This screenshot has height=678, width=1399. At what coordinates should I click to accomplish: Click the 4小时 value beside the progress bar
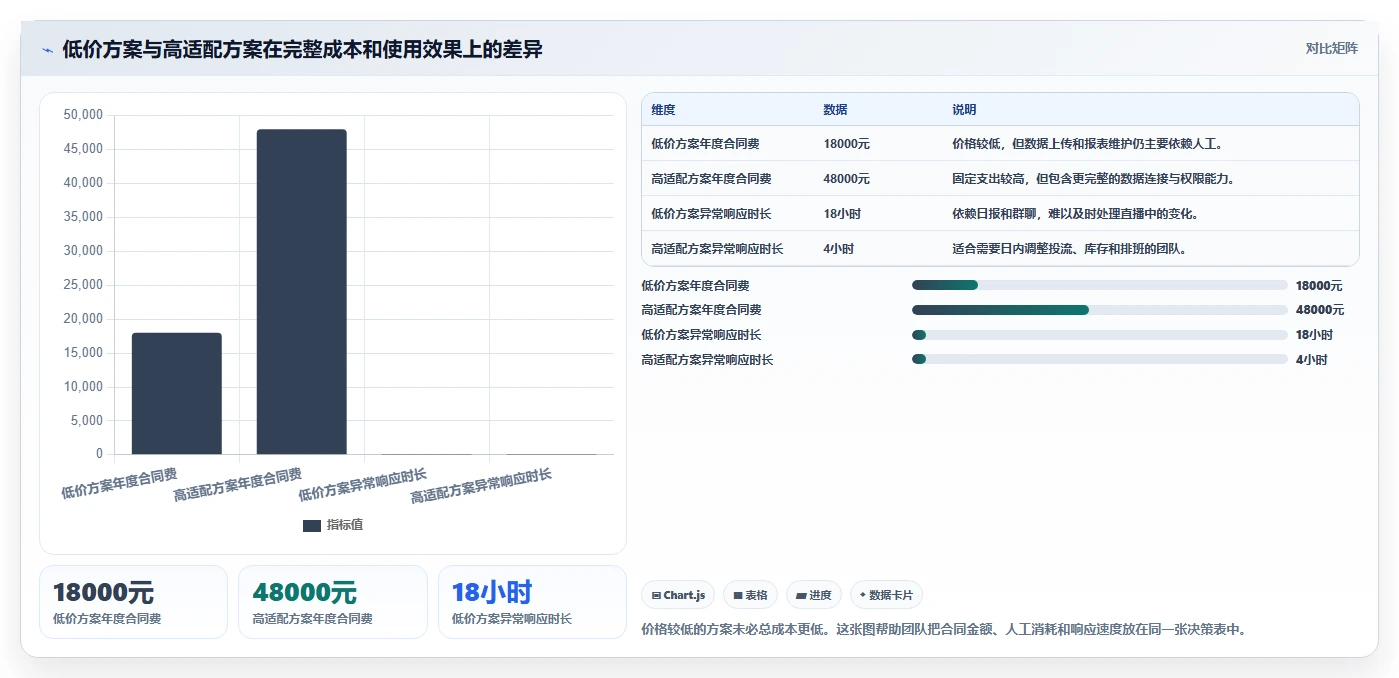click(x=1312, y=359)
